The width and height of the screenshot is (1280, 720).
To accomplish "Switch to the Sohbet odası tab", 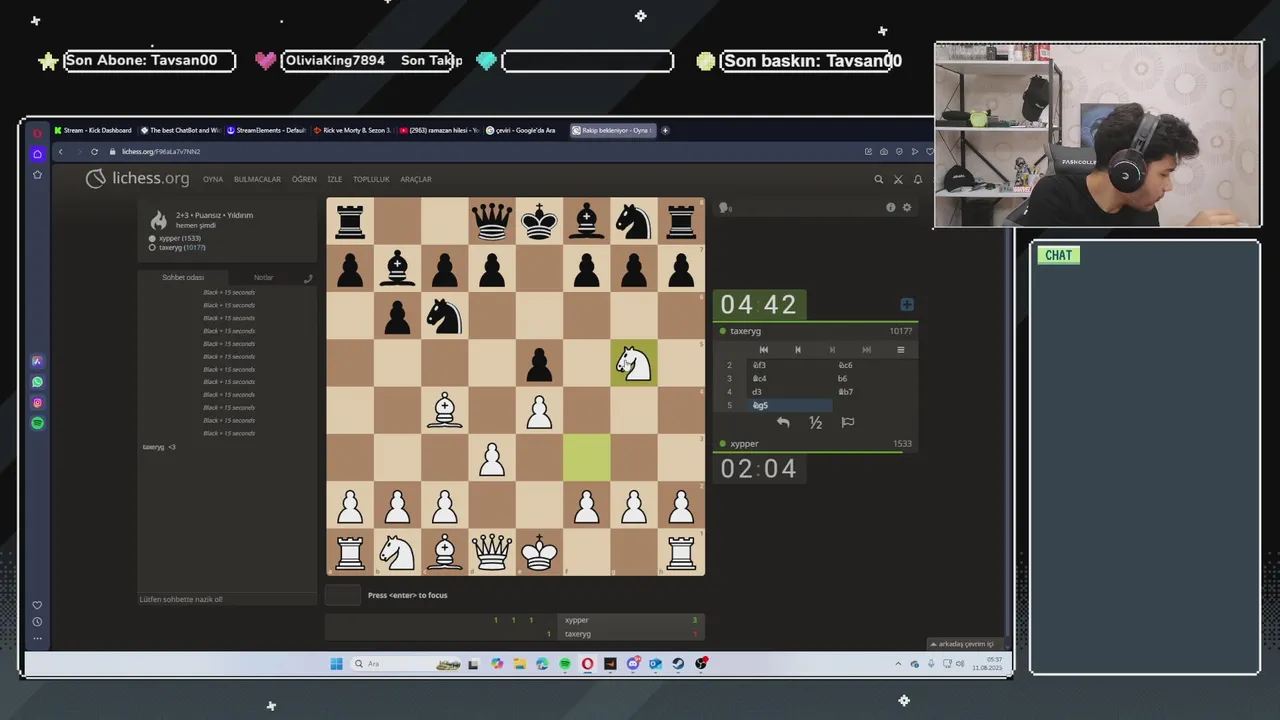I will tap(183, 277).
